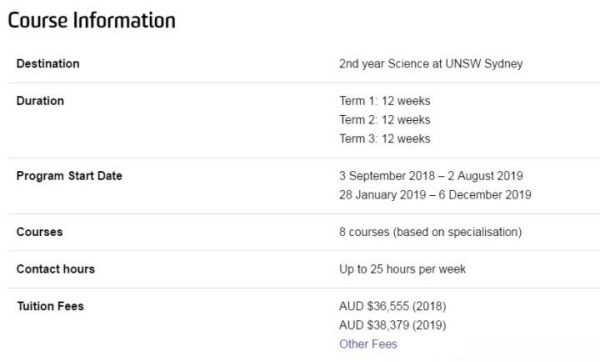Click the AUD $36,555 (2018) fee
Viewport: 600px width, 362px height.
(393, 306)
